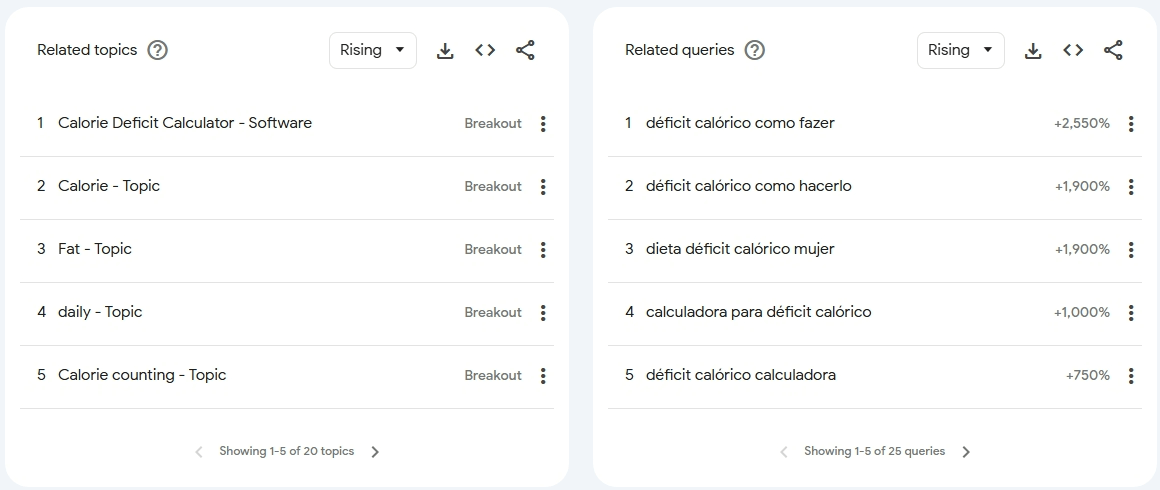This screenshot has width=1160, height=490.
Task: Open more options for Calorie Deficit Calculator
Action: pyautogui.click(x=543, y=124)
